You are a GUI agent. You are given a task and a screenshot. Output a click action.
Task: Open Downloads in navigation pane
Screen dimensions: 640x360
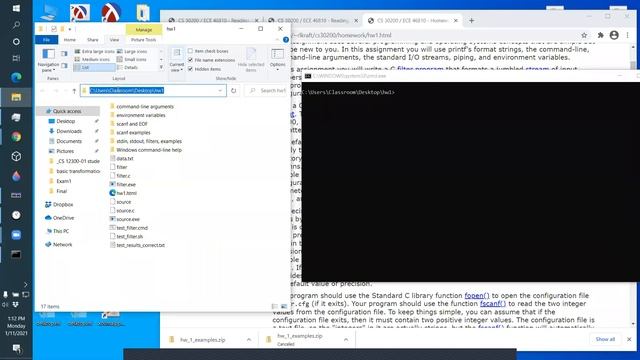point(69,131)
